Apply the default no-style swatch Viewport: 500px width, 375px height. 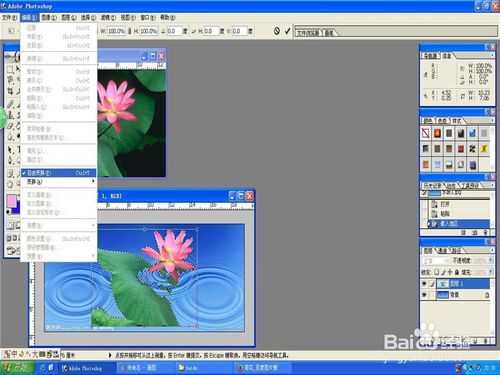point(426,133)
